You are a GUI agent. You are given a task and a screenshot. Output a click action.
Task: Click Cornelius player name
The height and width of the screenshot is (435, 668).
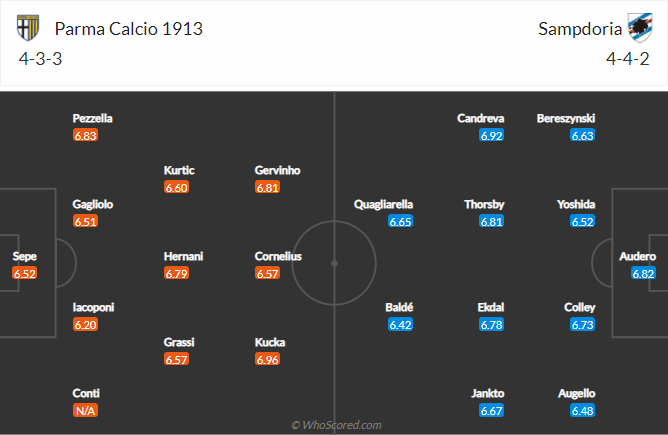[x=278, y=256]
